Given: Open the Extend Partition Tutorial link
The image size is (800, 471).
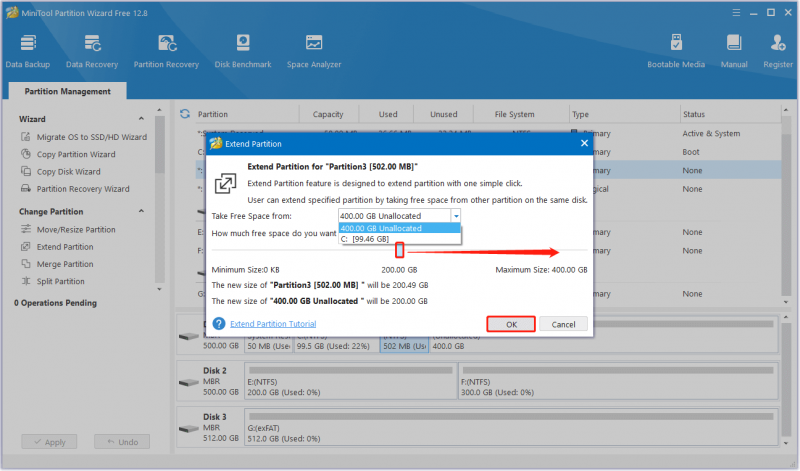Looking at the screenshot, I should tap(273, 324).
